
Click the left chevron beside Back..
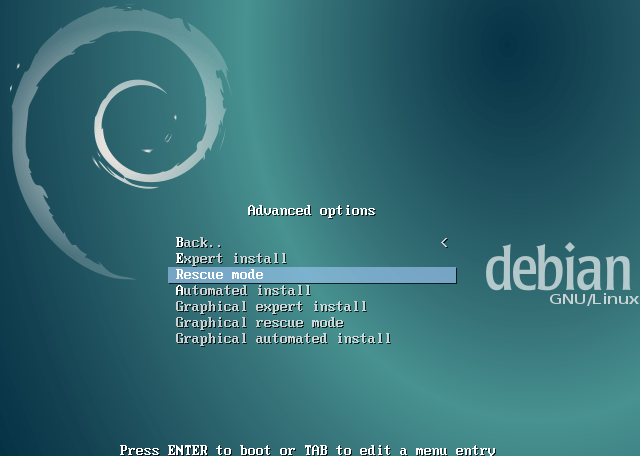pos(444,243)
